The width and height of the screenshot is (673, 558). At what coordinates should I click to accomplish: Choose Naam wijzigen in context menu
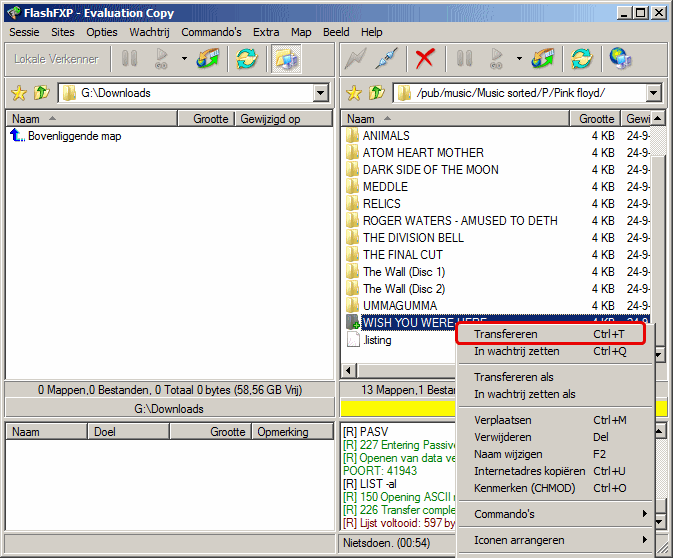coord(555,454)
